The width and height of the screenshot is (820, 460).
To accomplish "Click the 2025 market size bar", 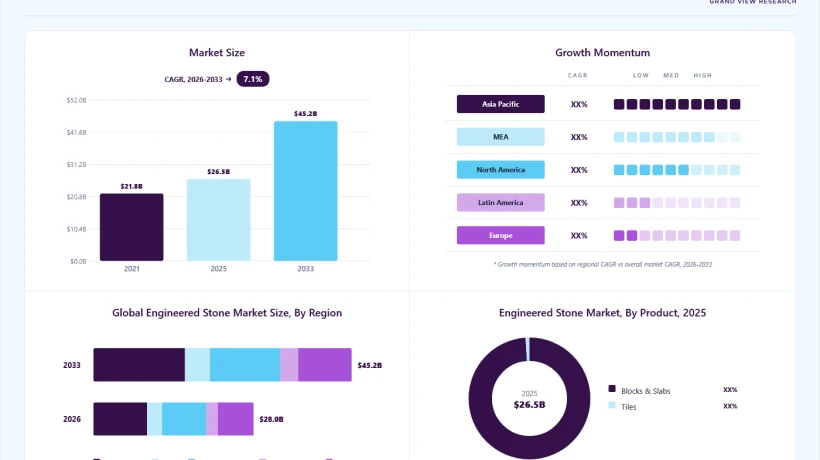I will [219, 220].
